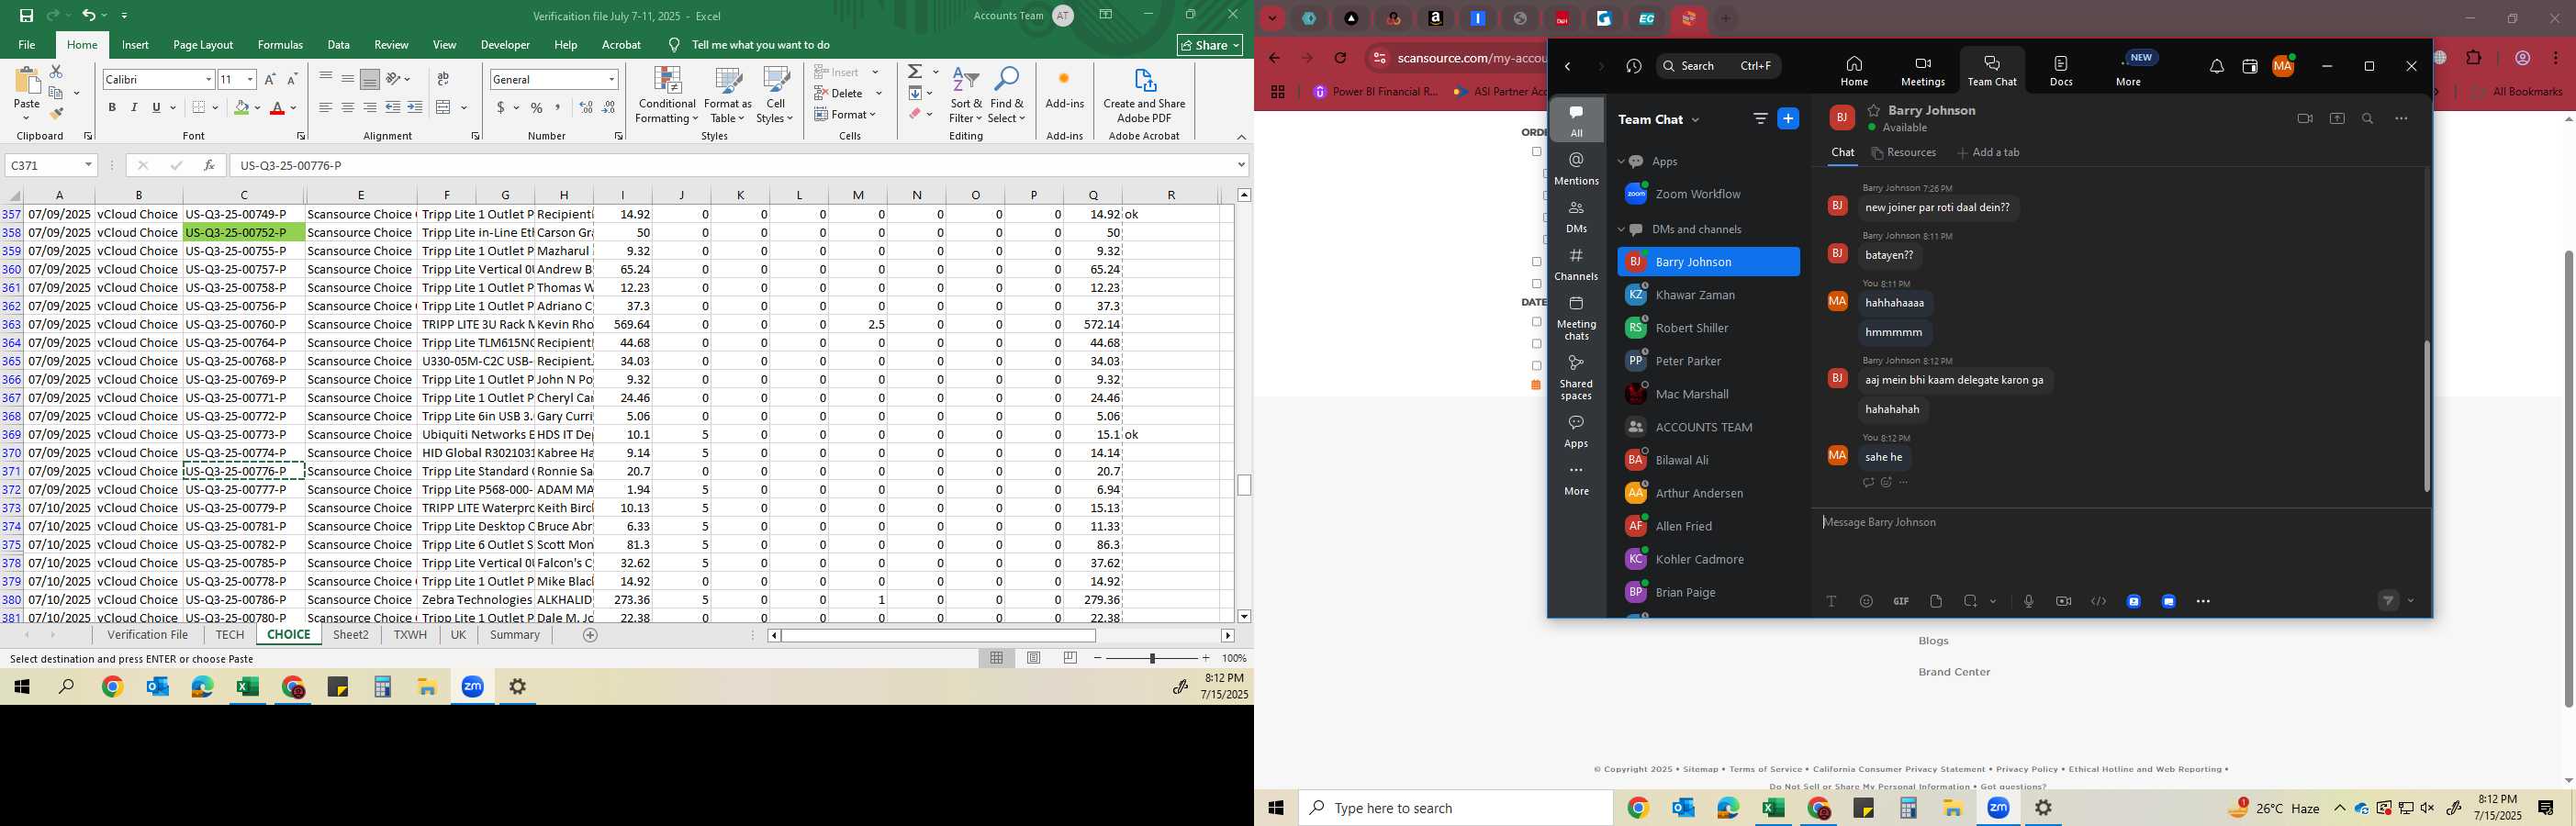Switch to Page Break Preview view in Excel
The height and width of the screenshot is (826, 2576).
coord(1070,658)
